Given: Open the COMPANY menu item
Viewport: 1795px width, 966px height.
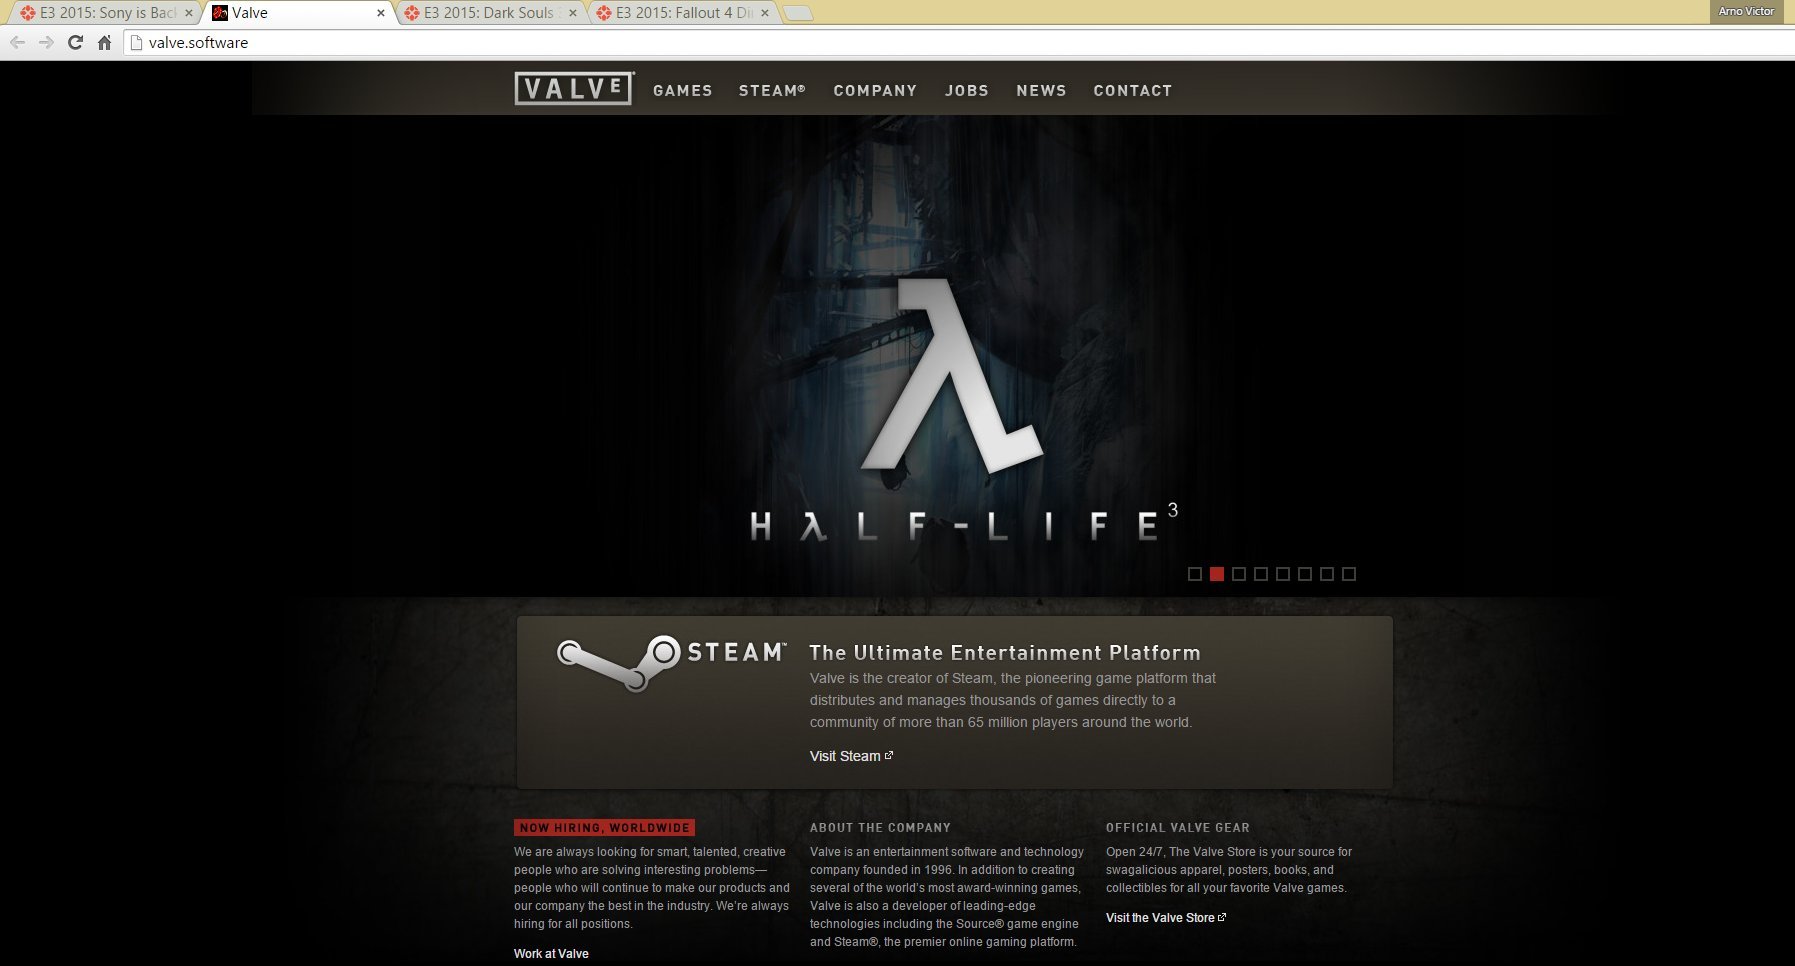Looking at the screenshot, I should [875, 90].
